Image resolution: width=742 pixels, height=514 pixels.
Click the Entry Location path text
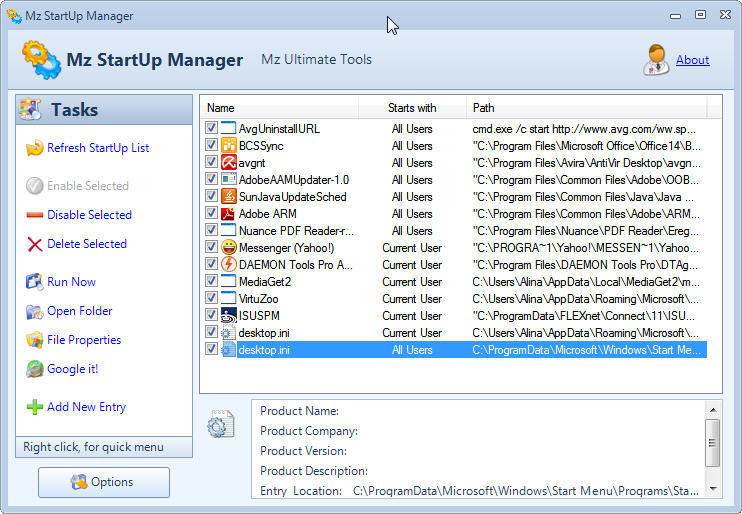coord(526,491)
